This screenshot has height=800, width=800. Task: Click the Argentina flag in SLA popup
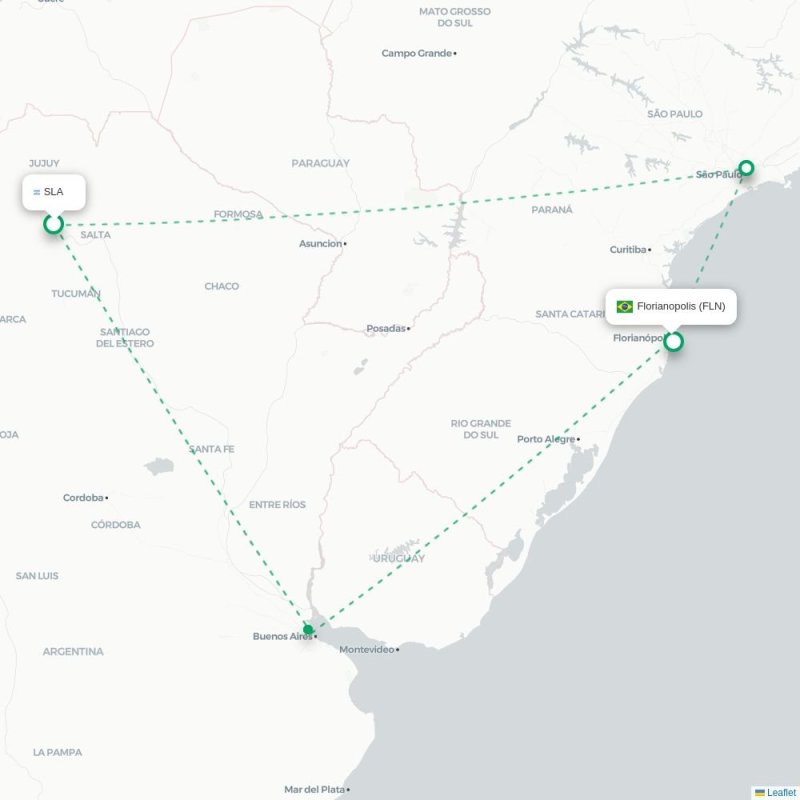[37, 192]
